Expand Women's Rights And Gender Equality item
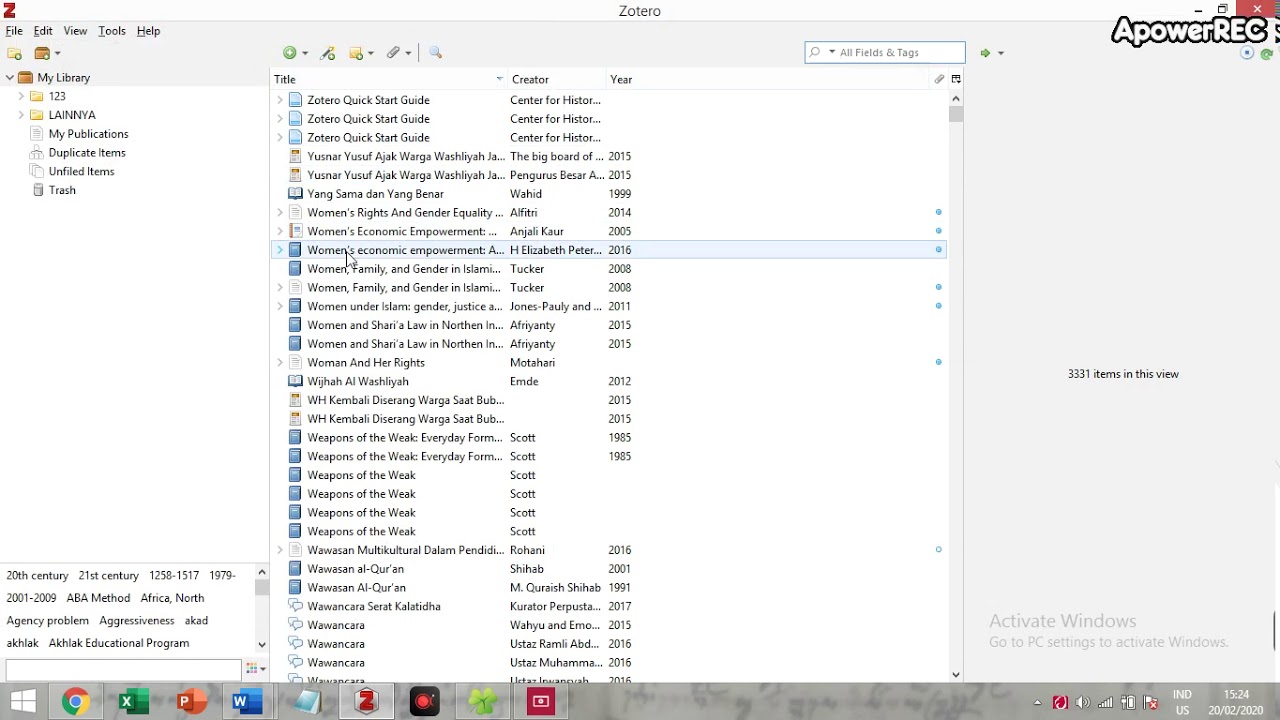Viewport: 1280px width, 720px height. click(280, 213)
